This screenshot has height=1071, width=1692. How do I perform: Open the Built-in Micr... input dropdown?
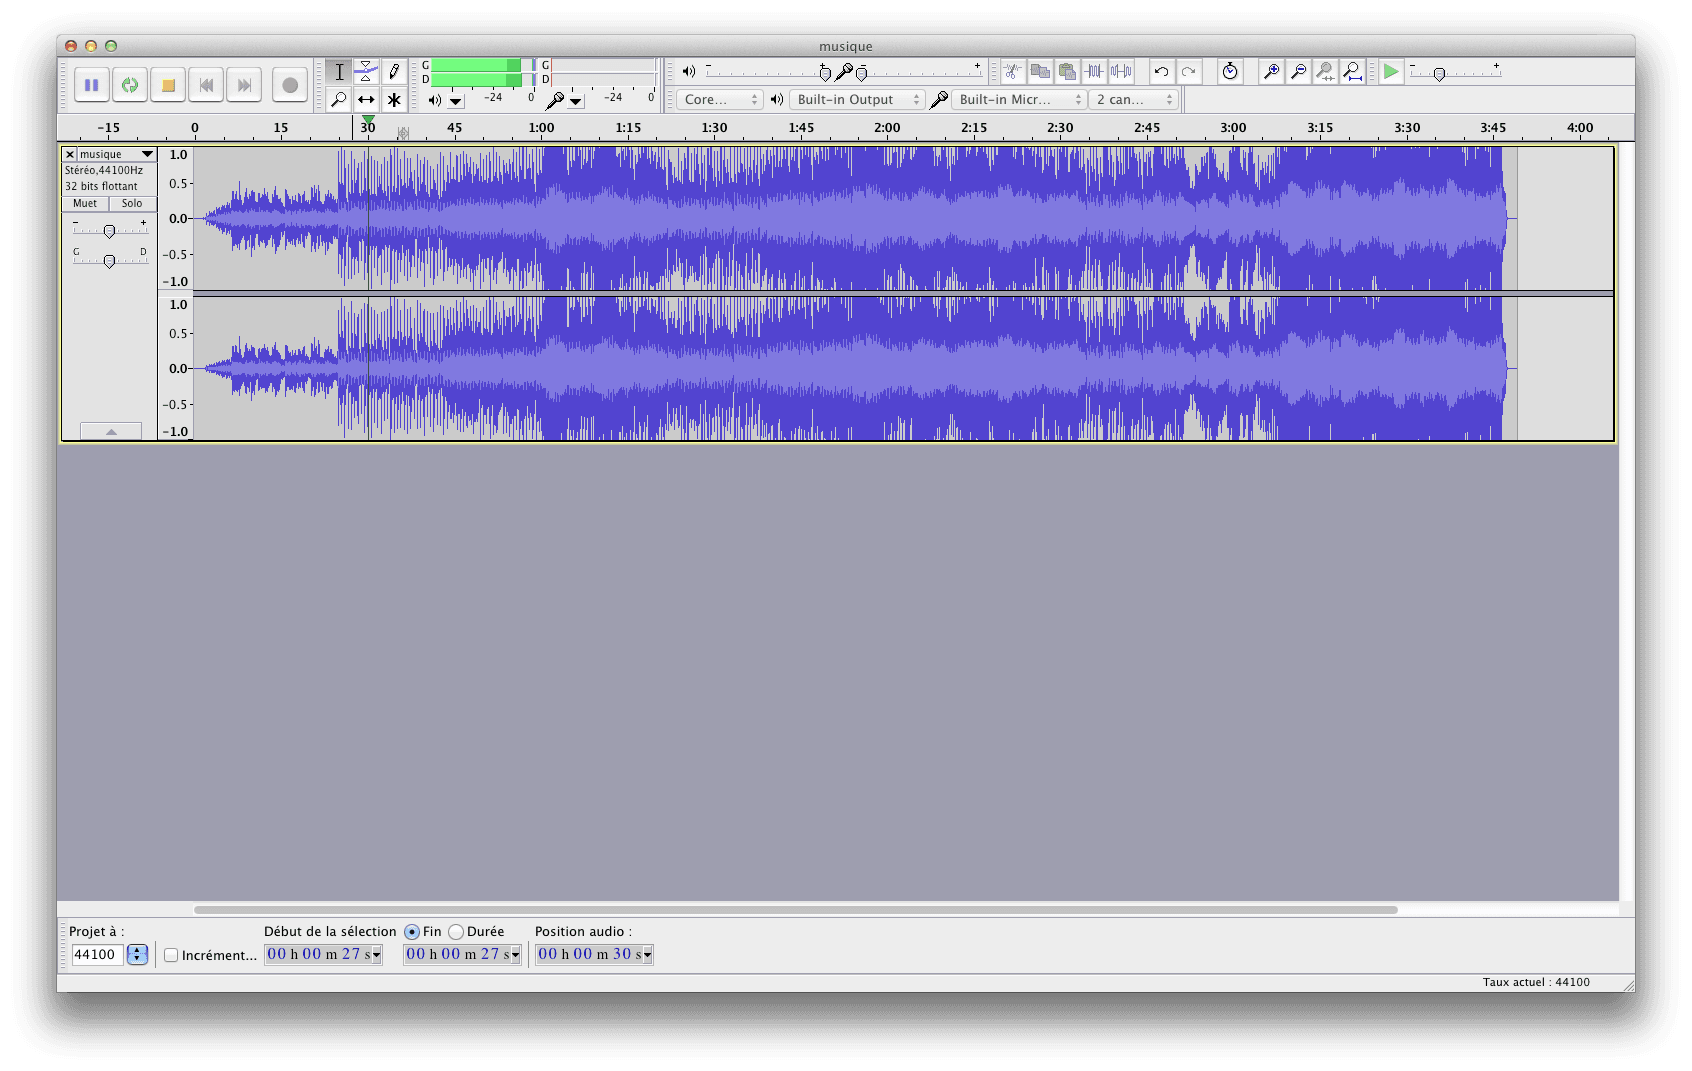[1020, 99]
